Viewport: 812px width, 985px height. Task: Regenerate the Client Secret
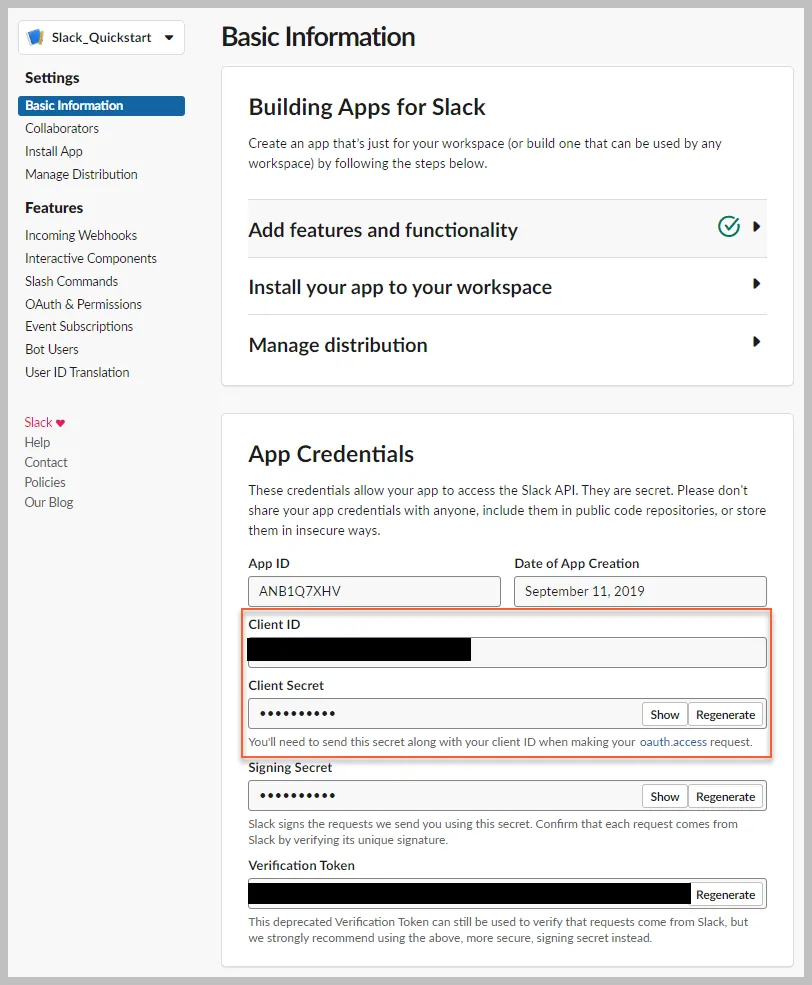click(x=725, y=714)
